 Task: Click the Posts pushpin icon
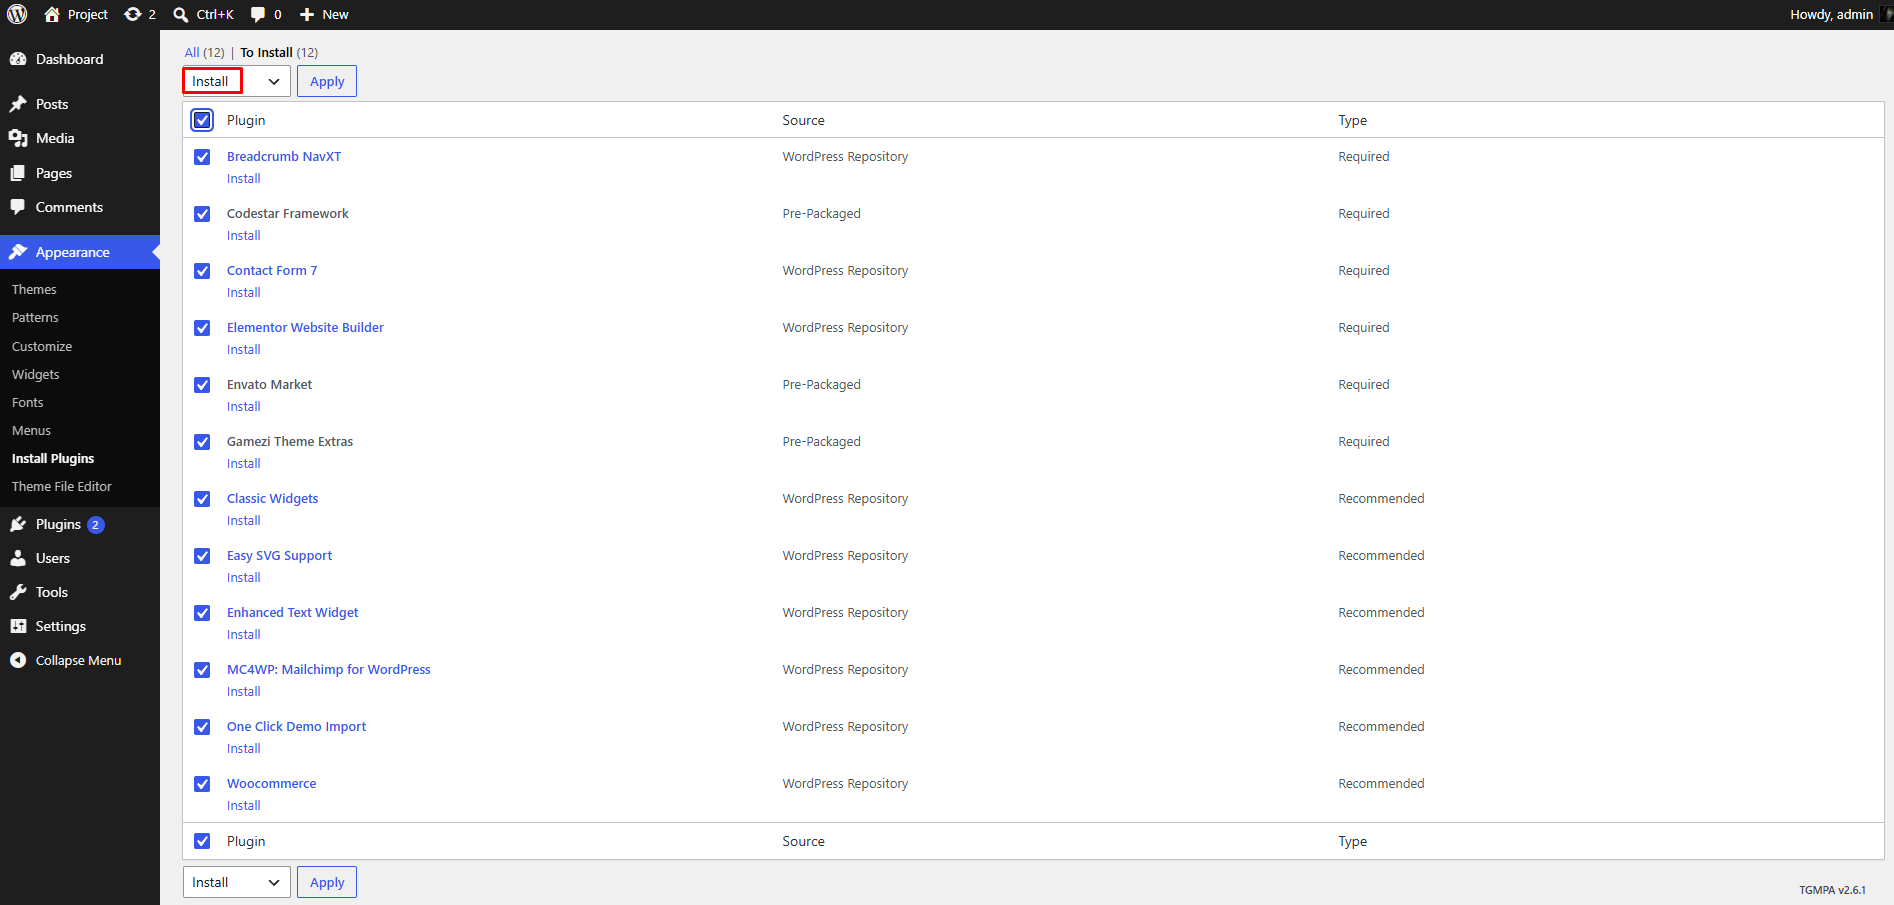[18, 104]
